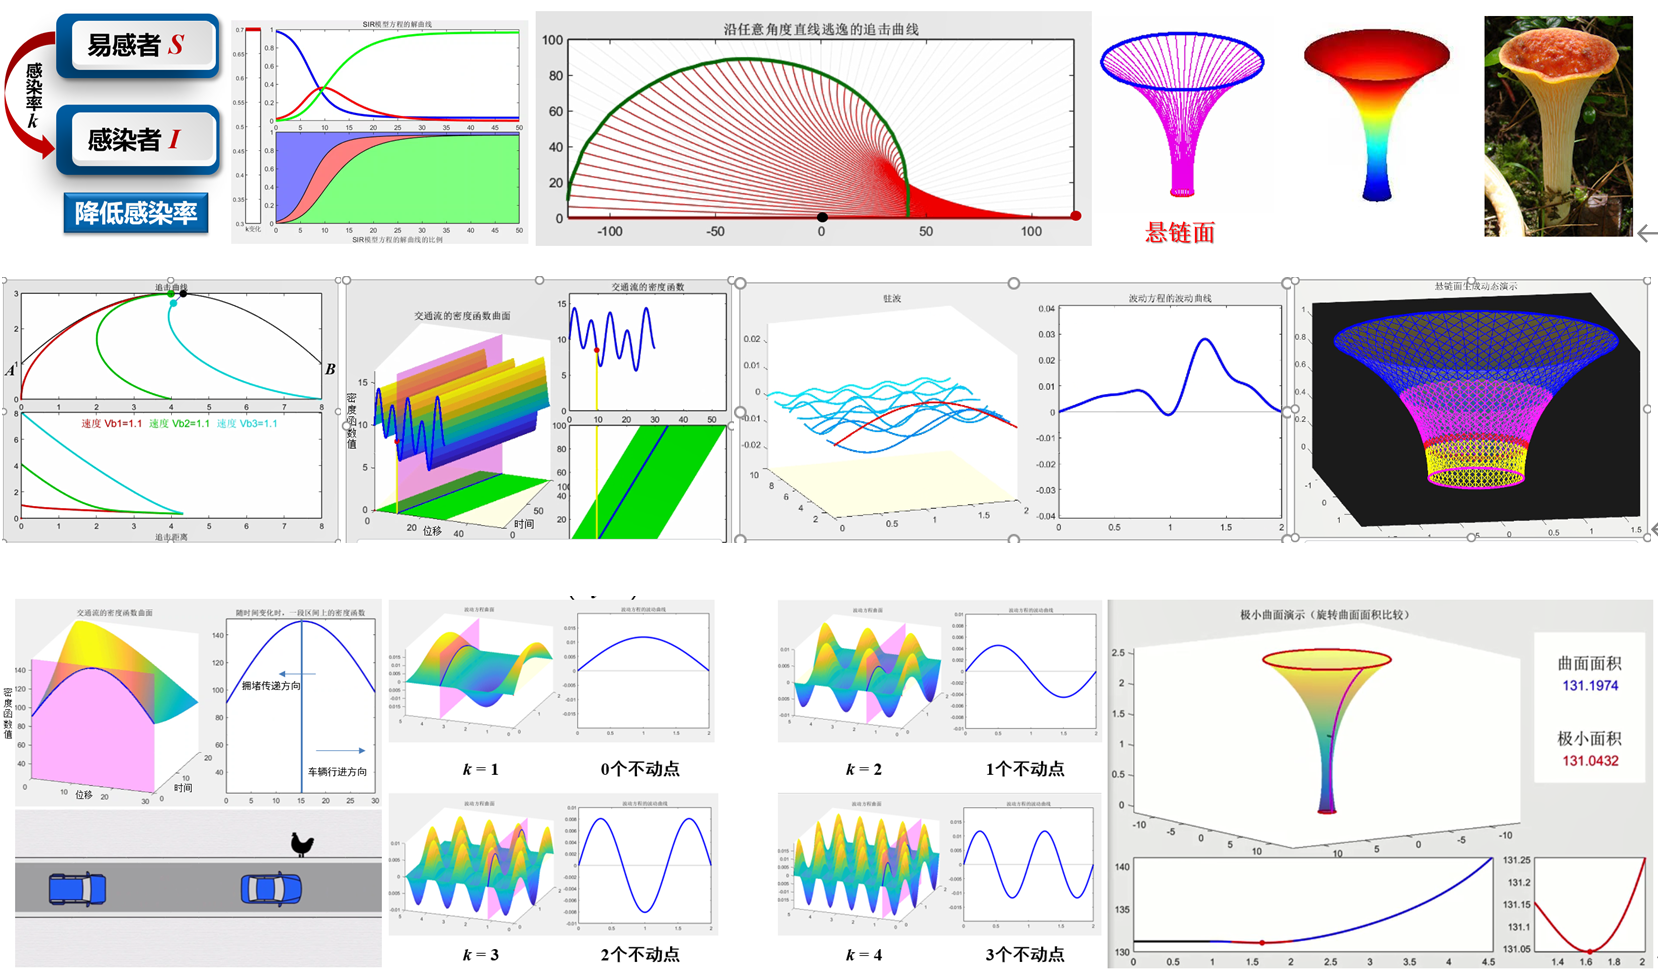
Task: Click the 感染者 I box
Action: (138, 139)
